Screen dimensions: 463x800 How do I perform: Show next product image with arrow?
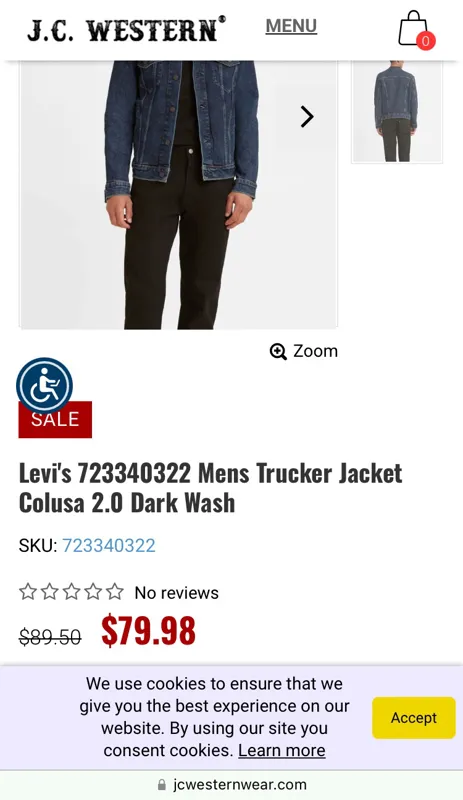307,117
